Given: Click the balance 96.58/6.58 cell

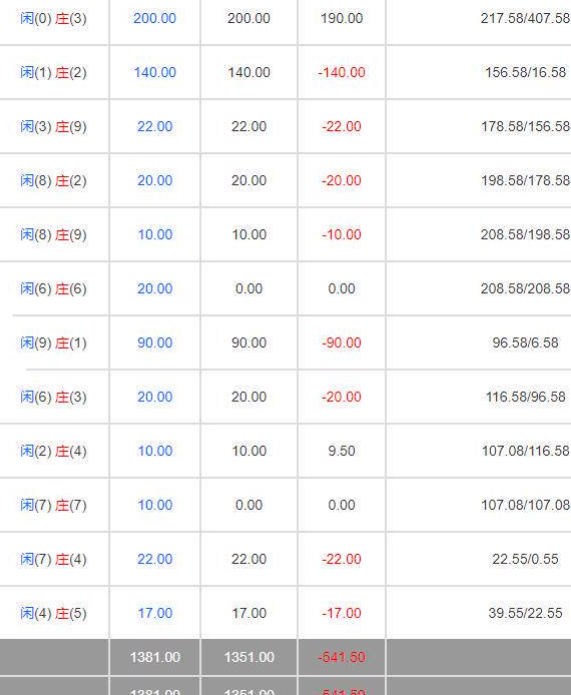Looking at the screenshot, I should coord(525,343).
